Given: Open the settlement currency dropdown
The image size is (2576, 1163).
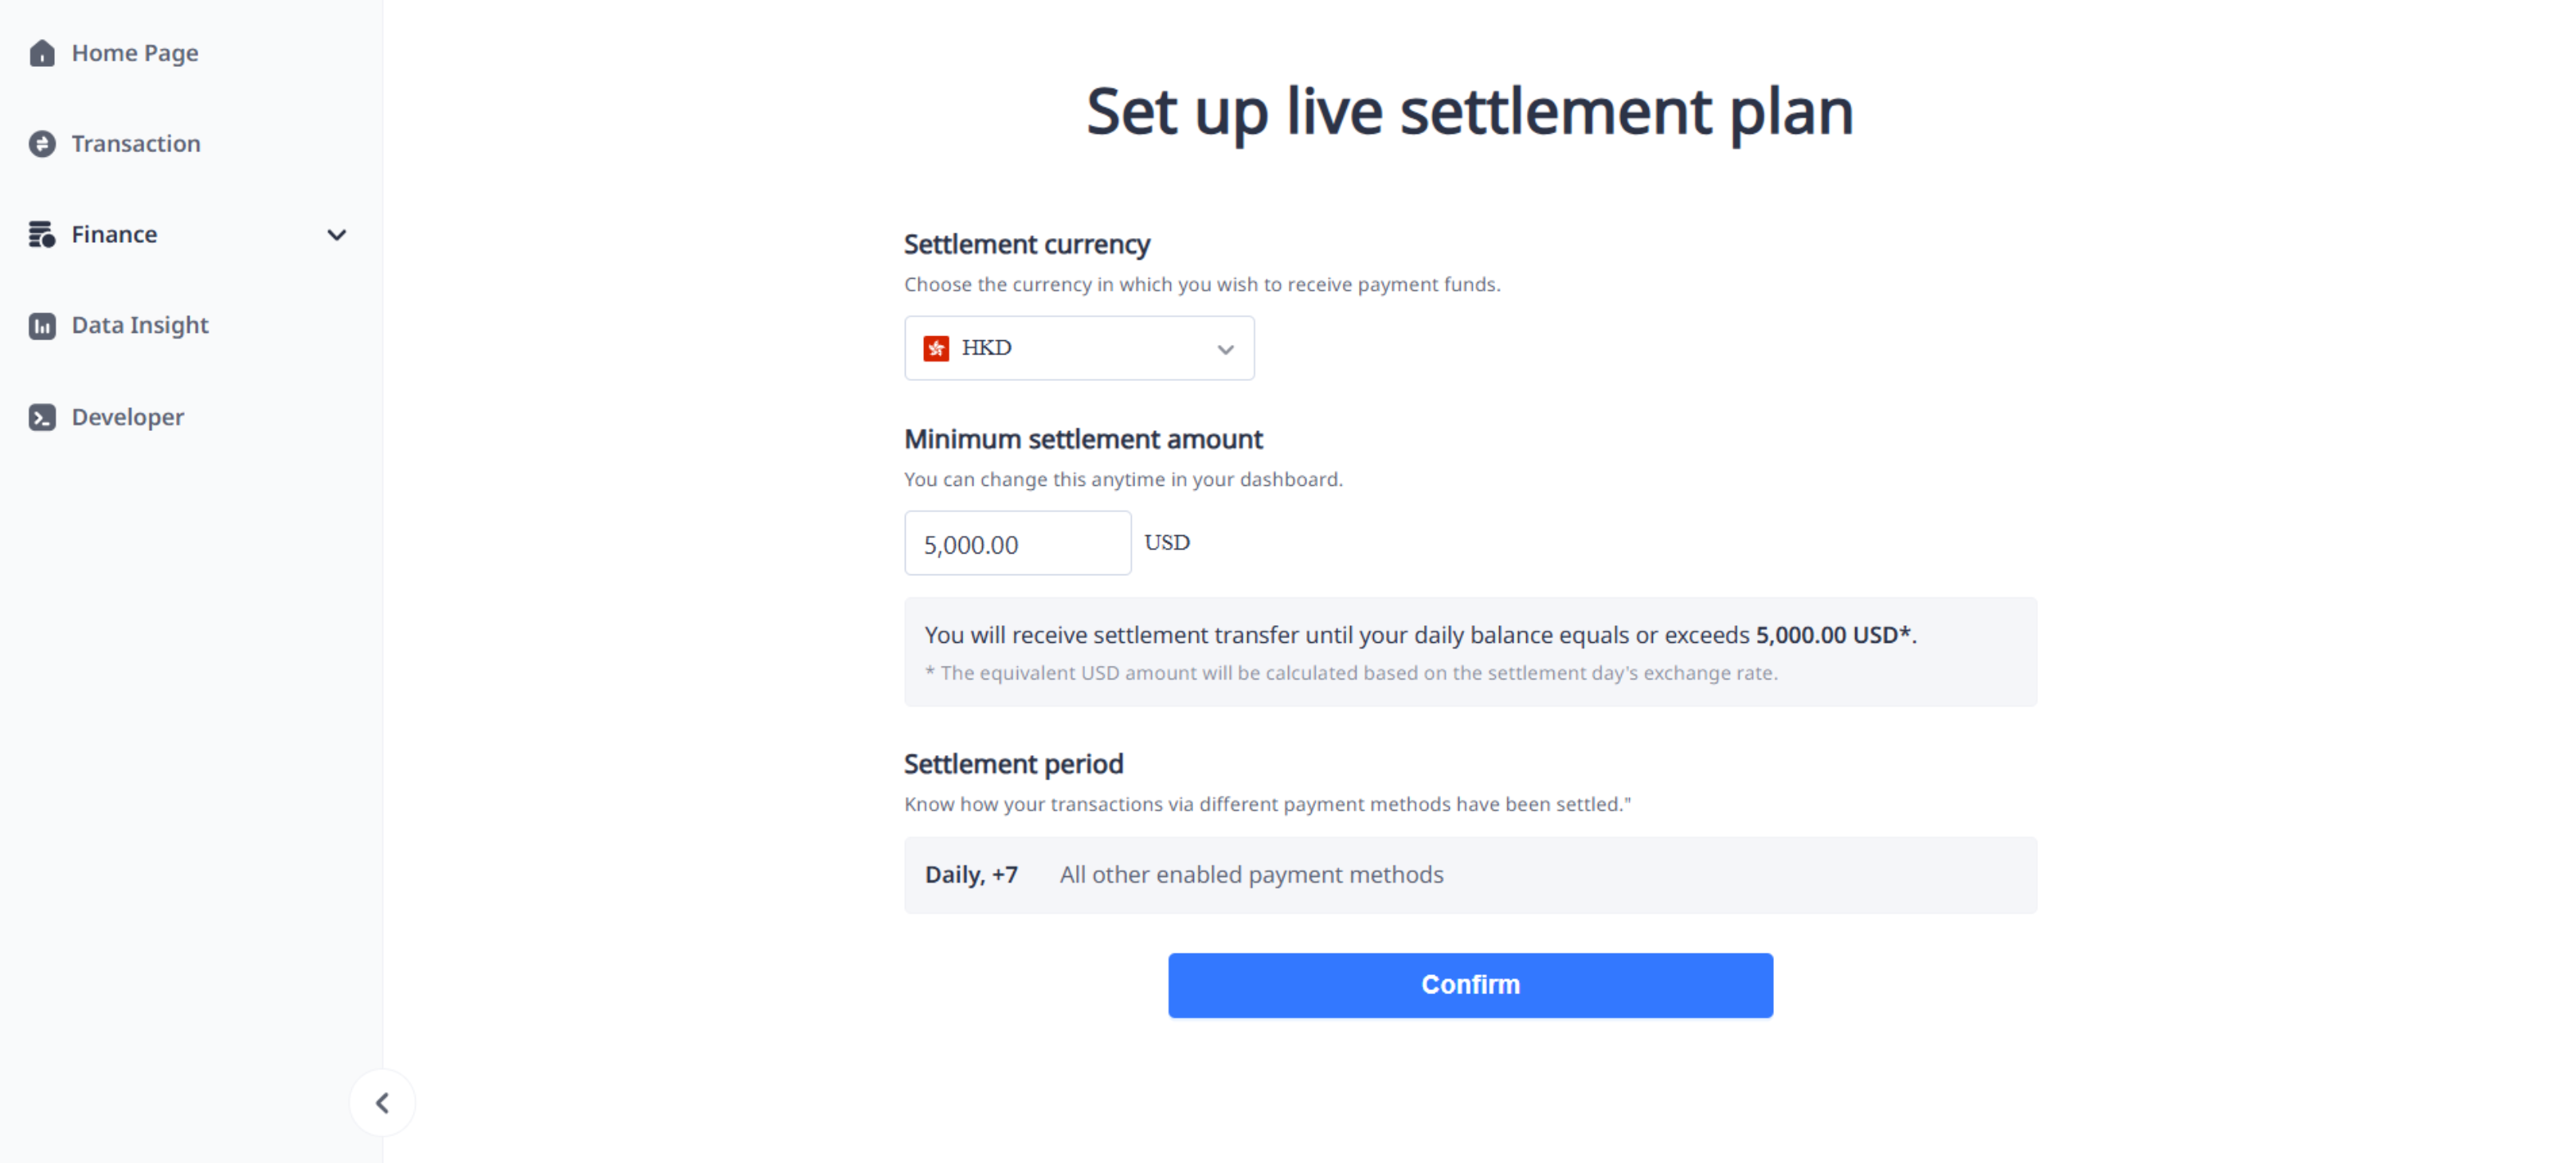Looking at the screenshot, I should click(1079, 348).
